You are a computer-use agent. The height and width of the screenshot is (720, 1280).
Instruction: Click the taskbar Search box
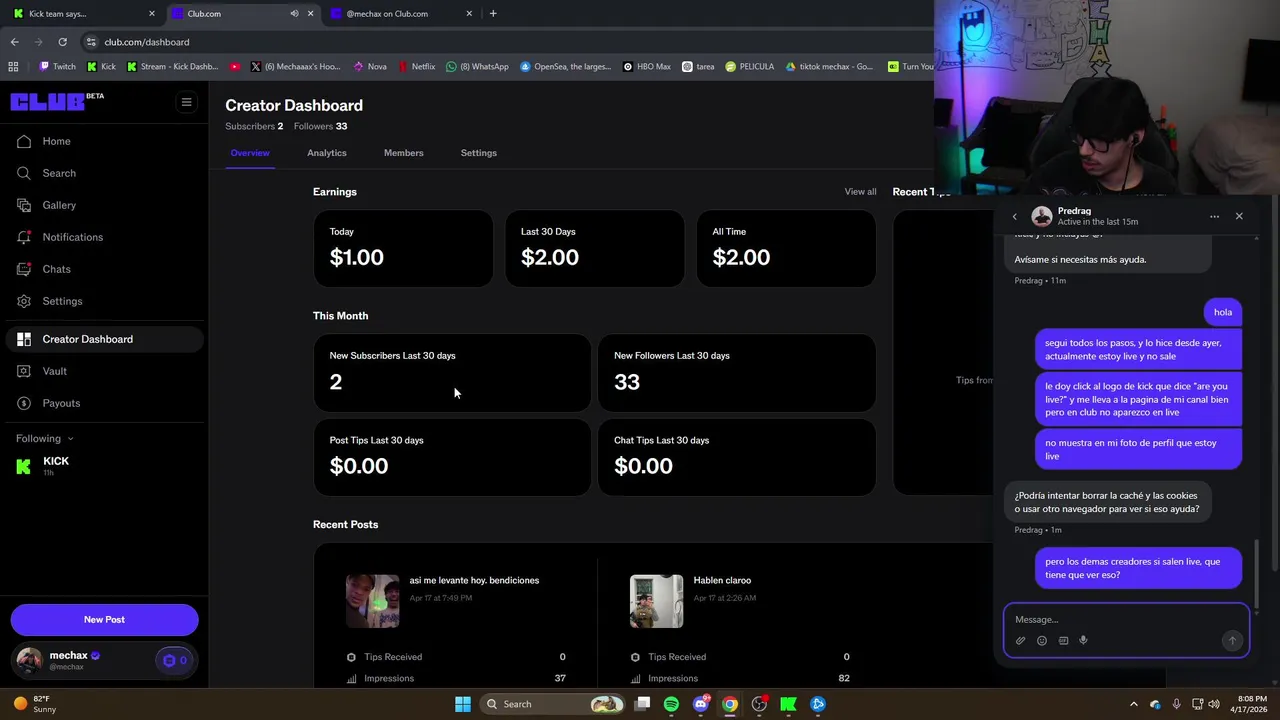pyautogui.click(x=553, y=704)
